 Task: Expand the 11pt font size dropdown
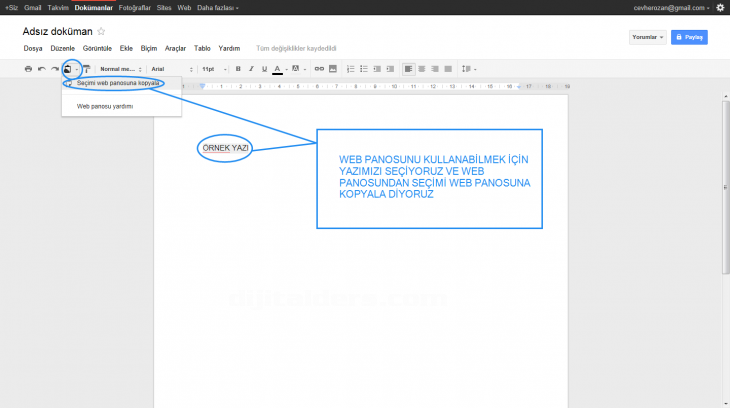click(x=214, y=69)
